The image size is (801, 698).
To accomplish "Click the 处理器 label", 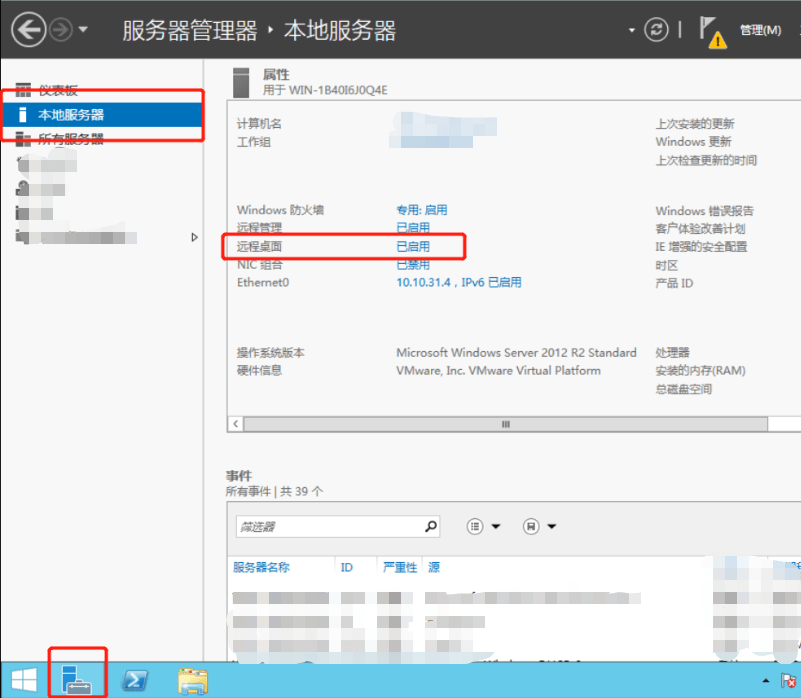I will 672,353.
